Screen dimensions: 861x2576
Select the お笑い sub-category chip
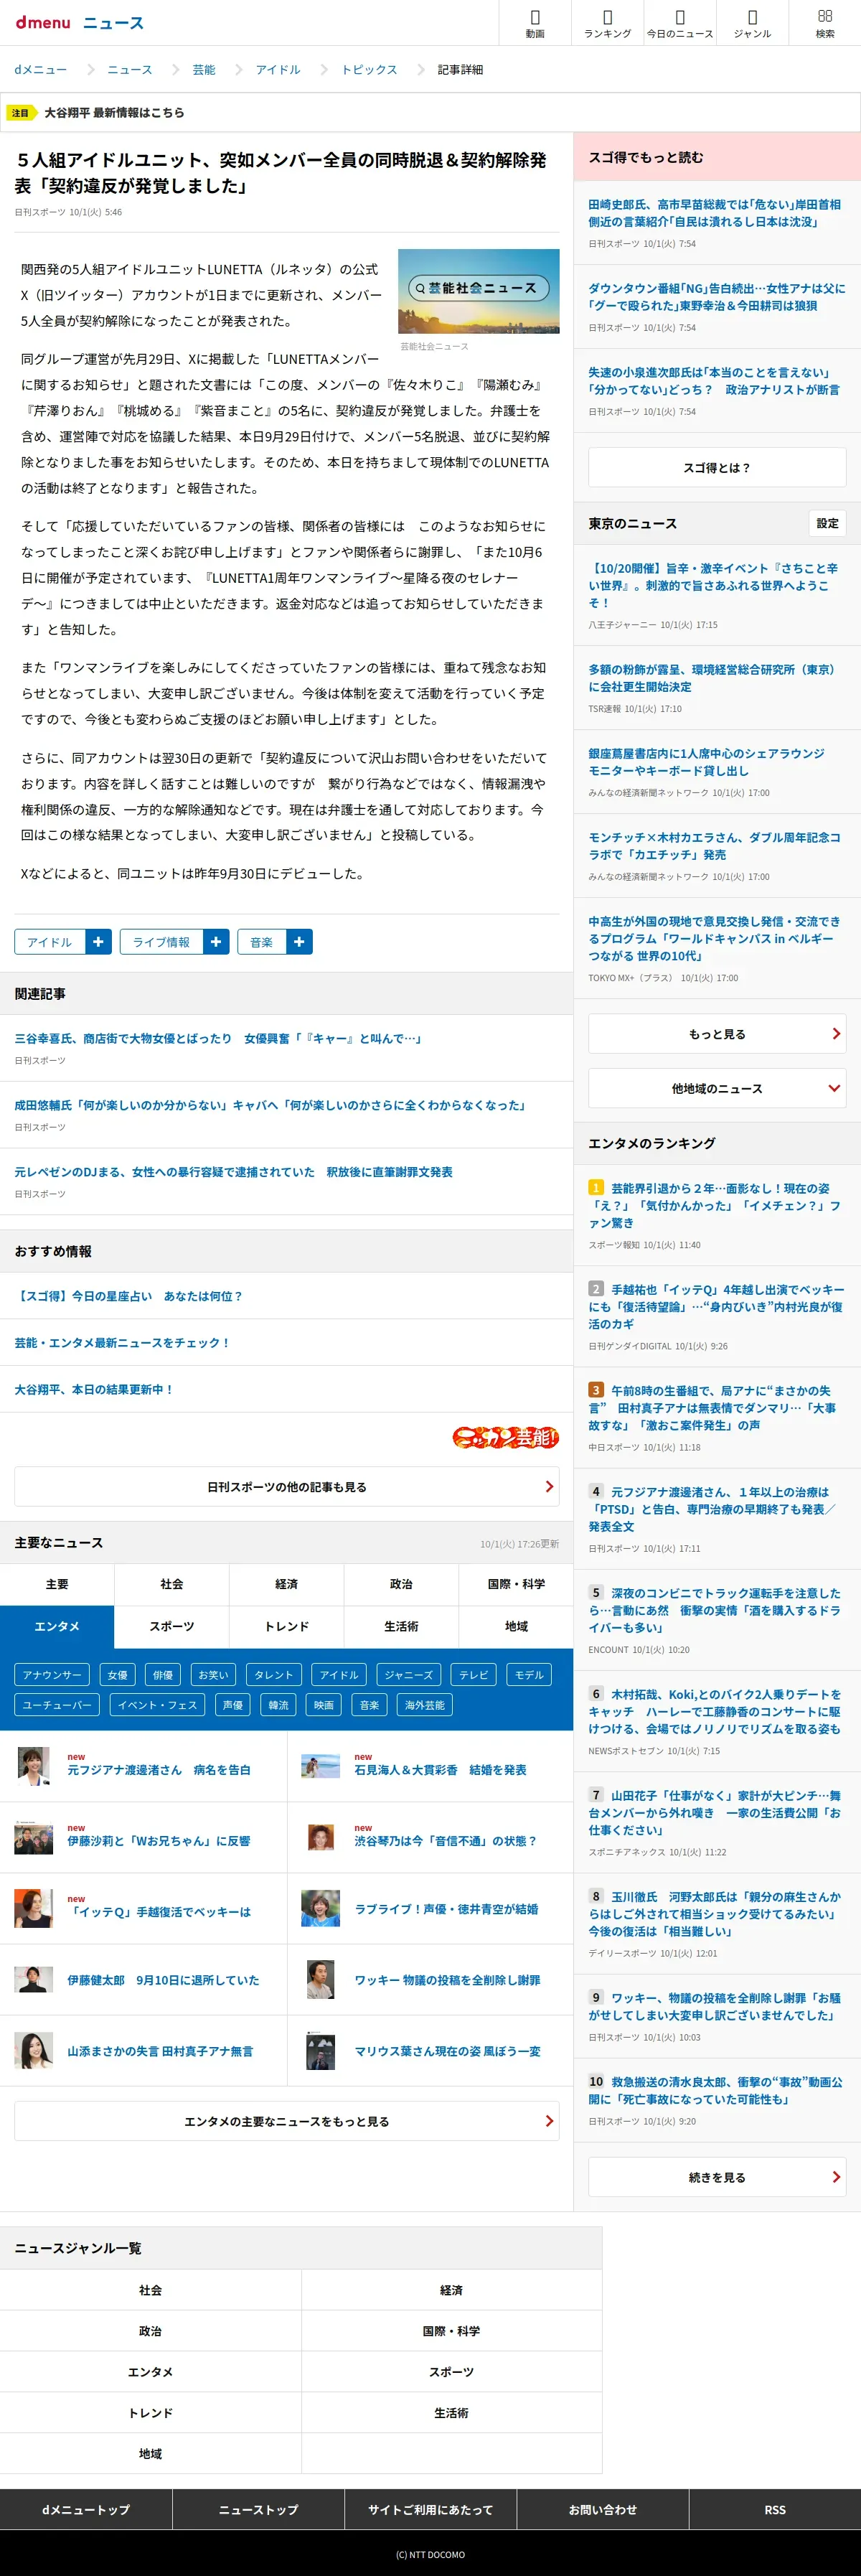(213, 1675)
